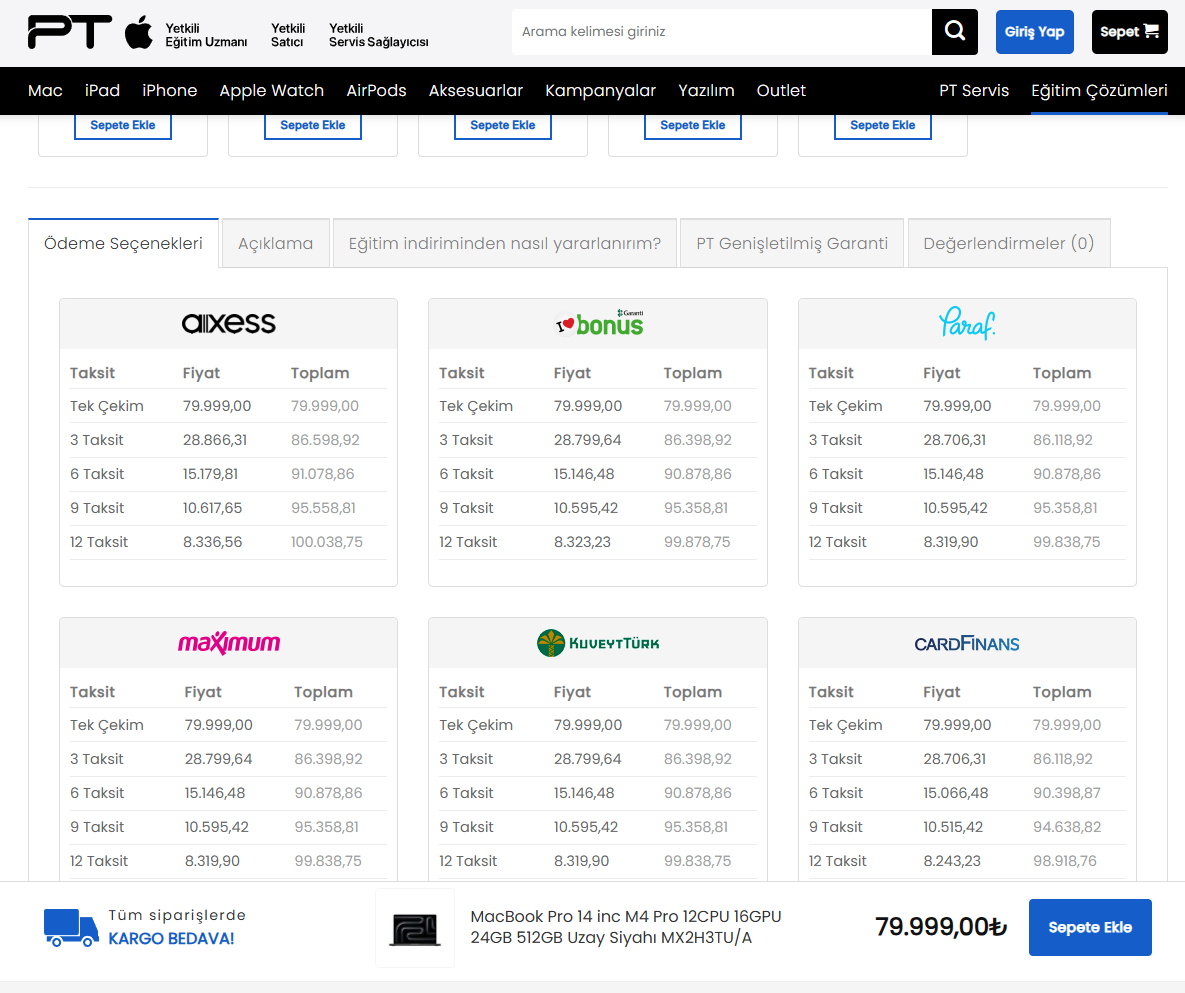Open the iPad menu

[102, 91]
